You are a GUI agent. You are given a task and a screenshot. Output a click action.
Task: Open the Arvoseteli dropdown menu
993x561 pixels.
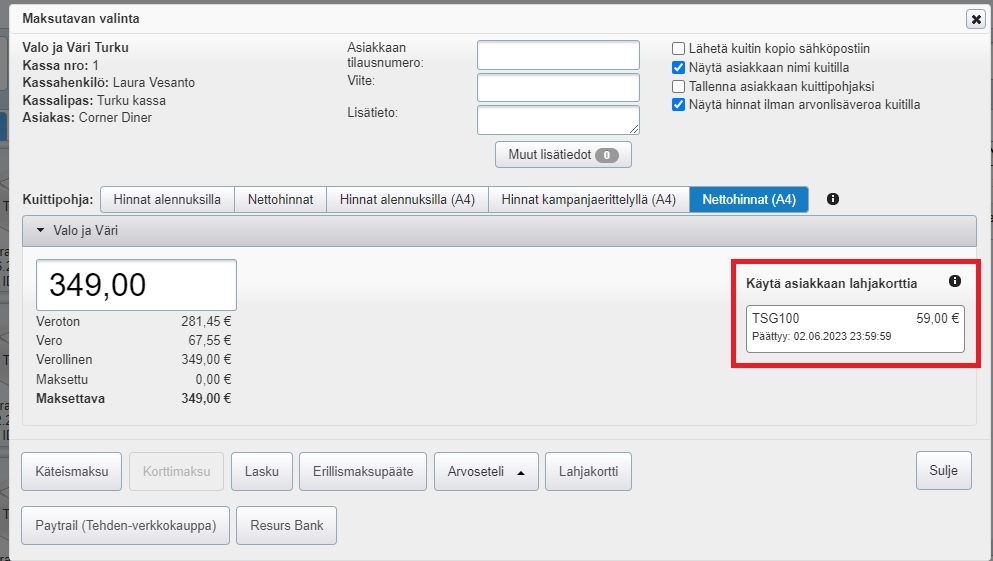[486, 471]
